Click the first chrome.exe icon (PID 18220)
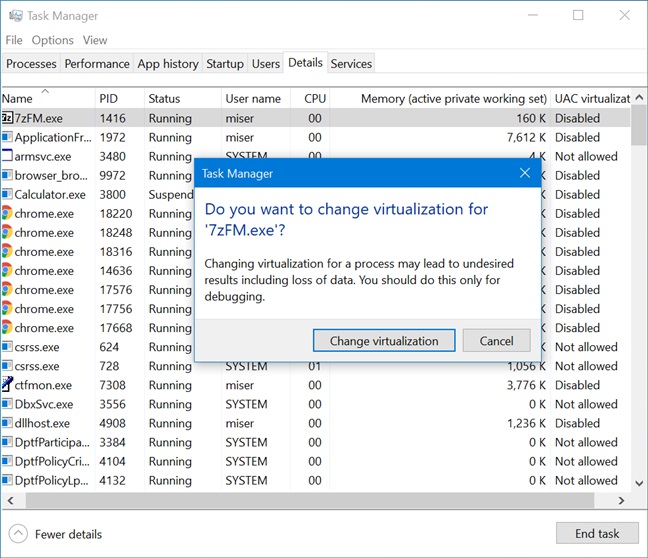Screen dimensions: 648x558 click(x=7, y=213)
